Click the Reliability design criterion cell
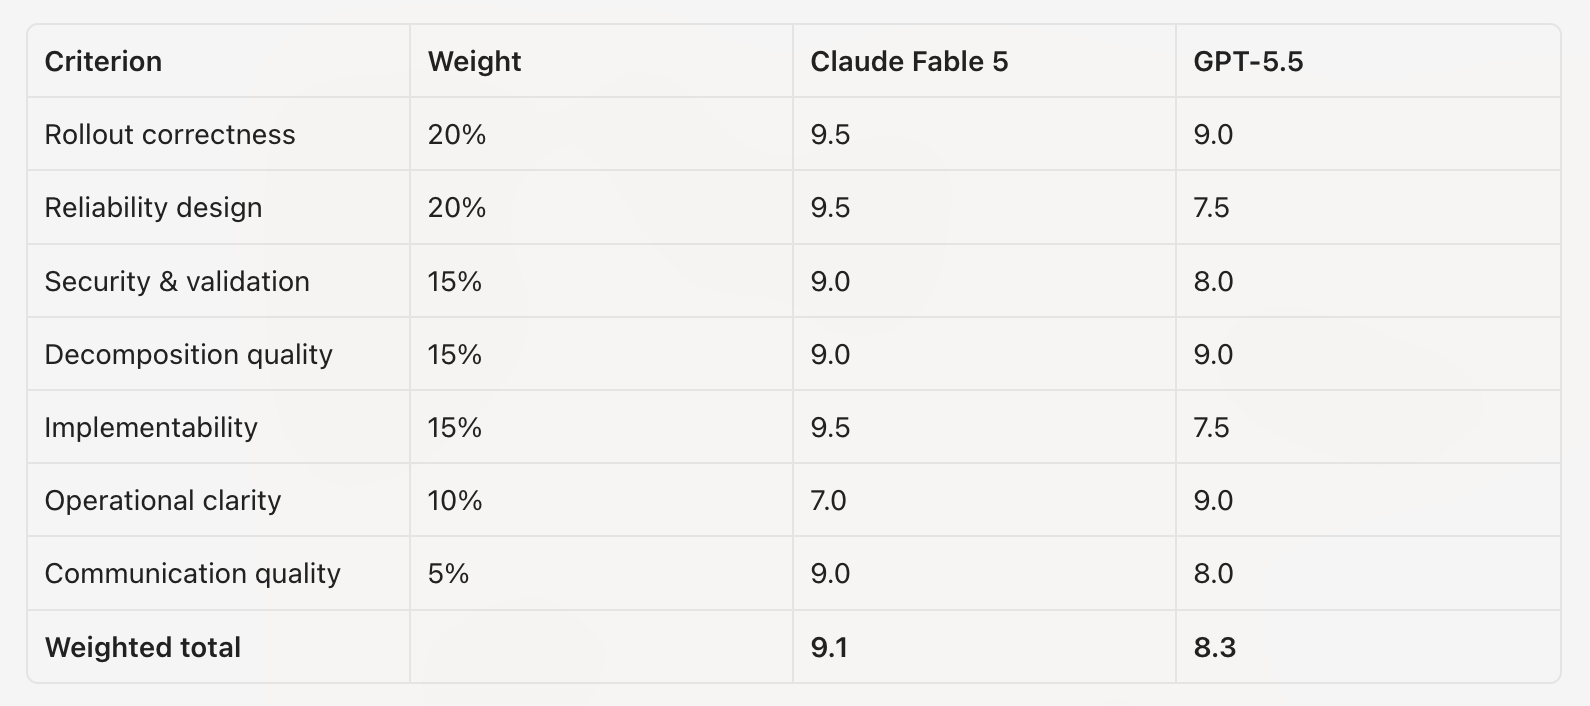 153,207
